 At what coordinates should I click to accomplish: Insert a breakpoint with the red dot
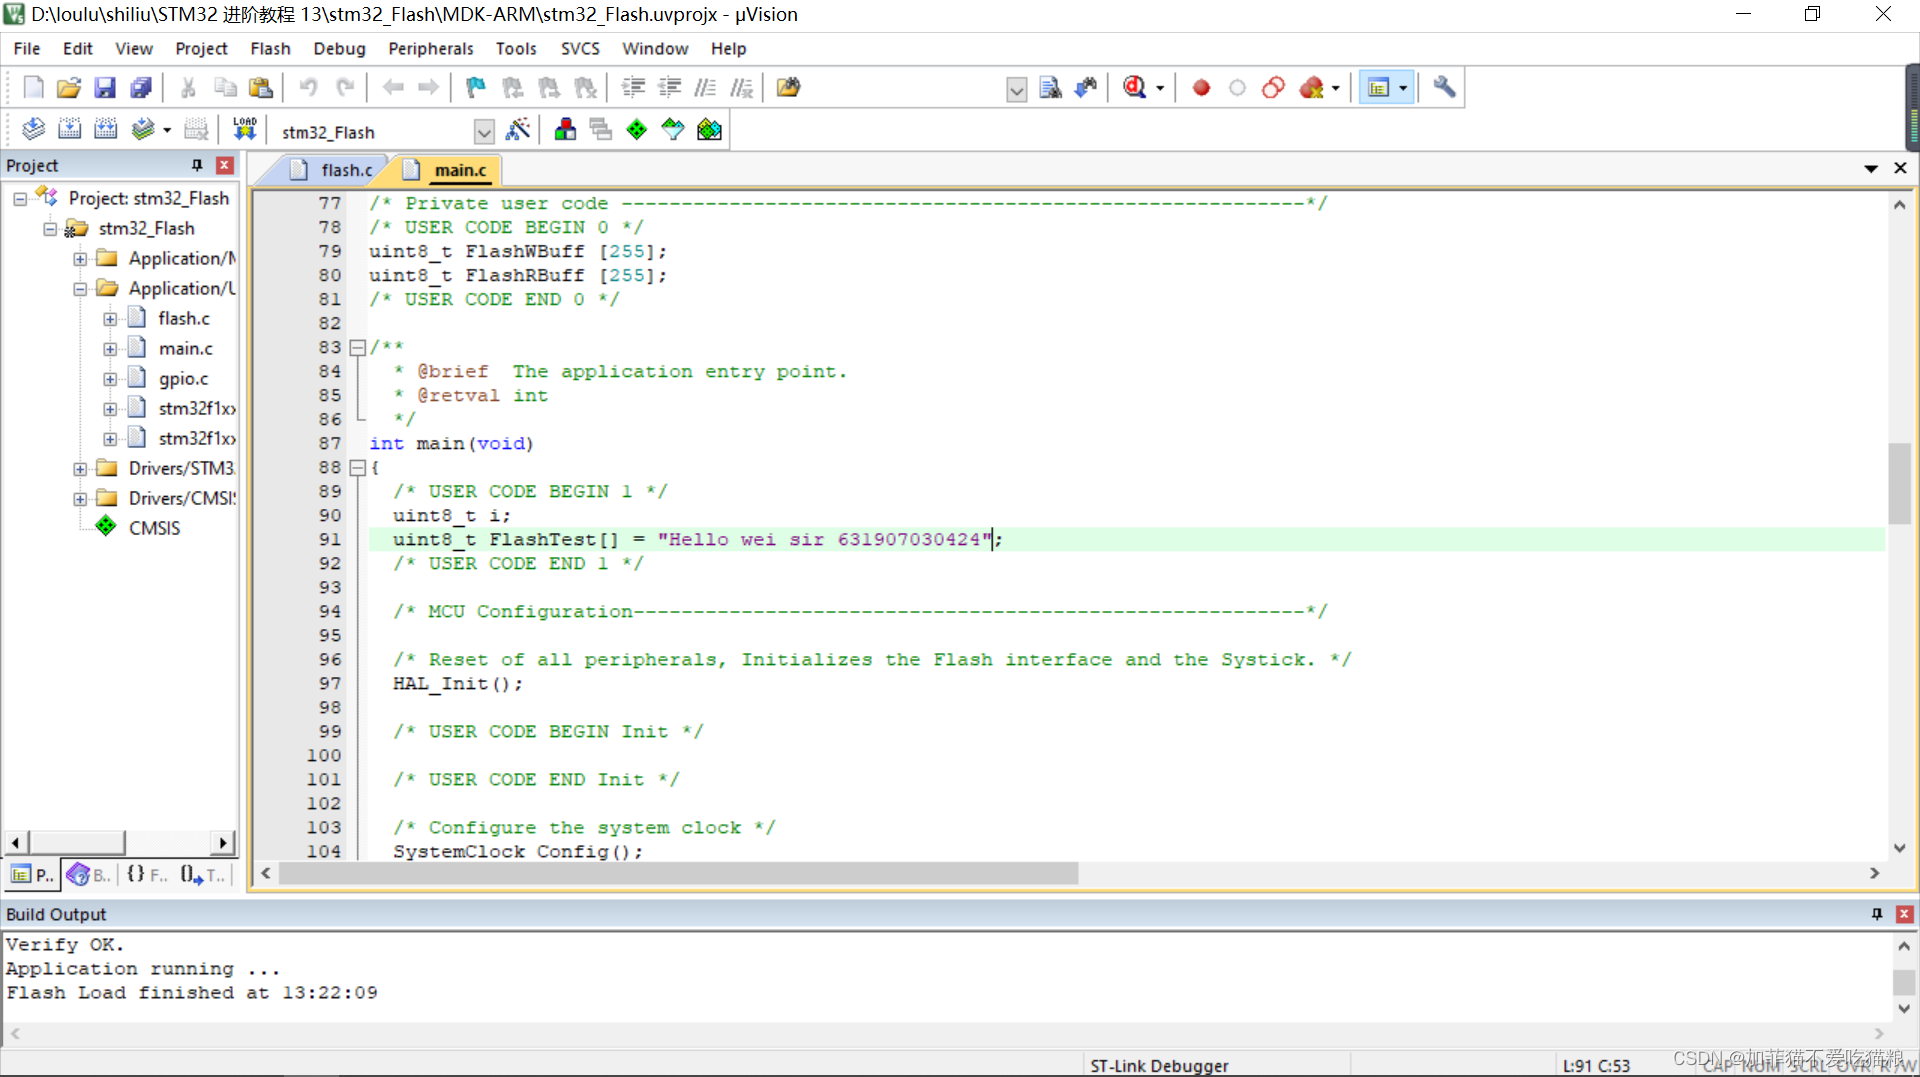tap(1201, 87)
